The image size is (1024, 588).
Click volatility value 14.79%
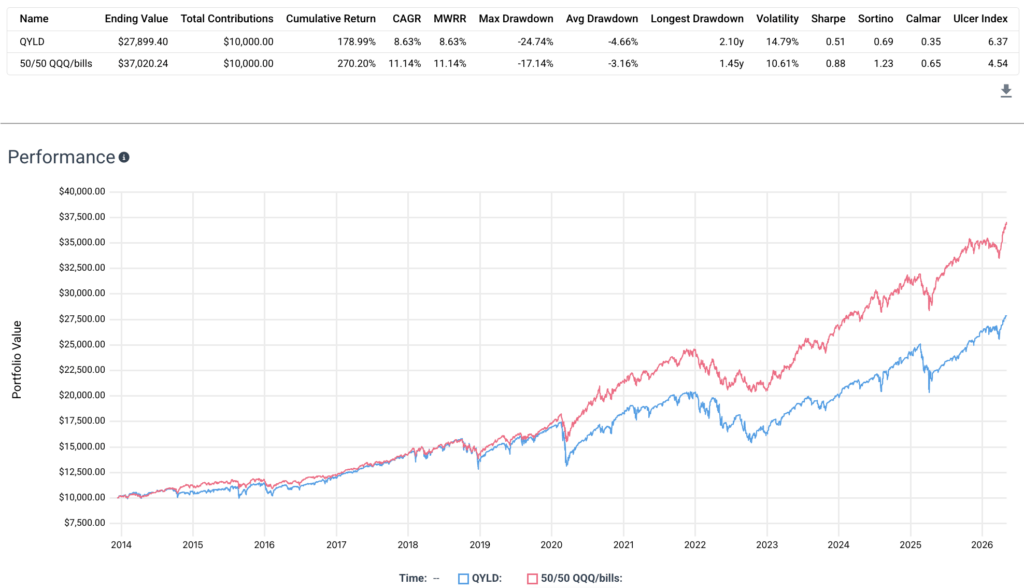click(x=782, y=42)
